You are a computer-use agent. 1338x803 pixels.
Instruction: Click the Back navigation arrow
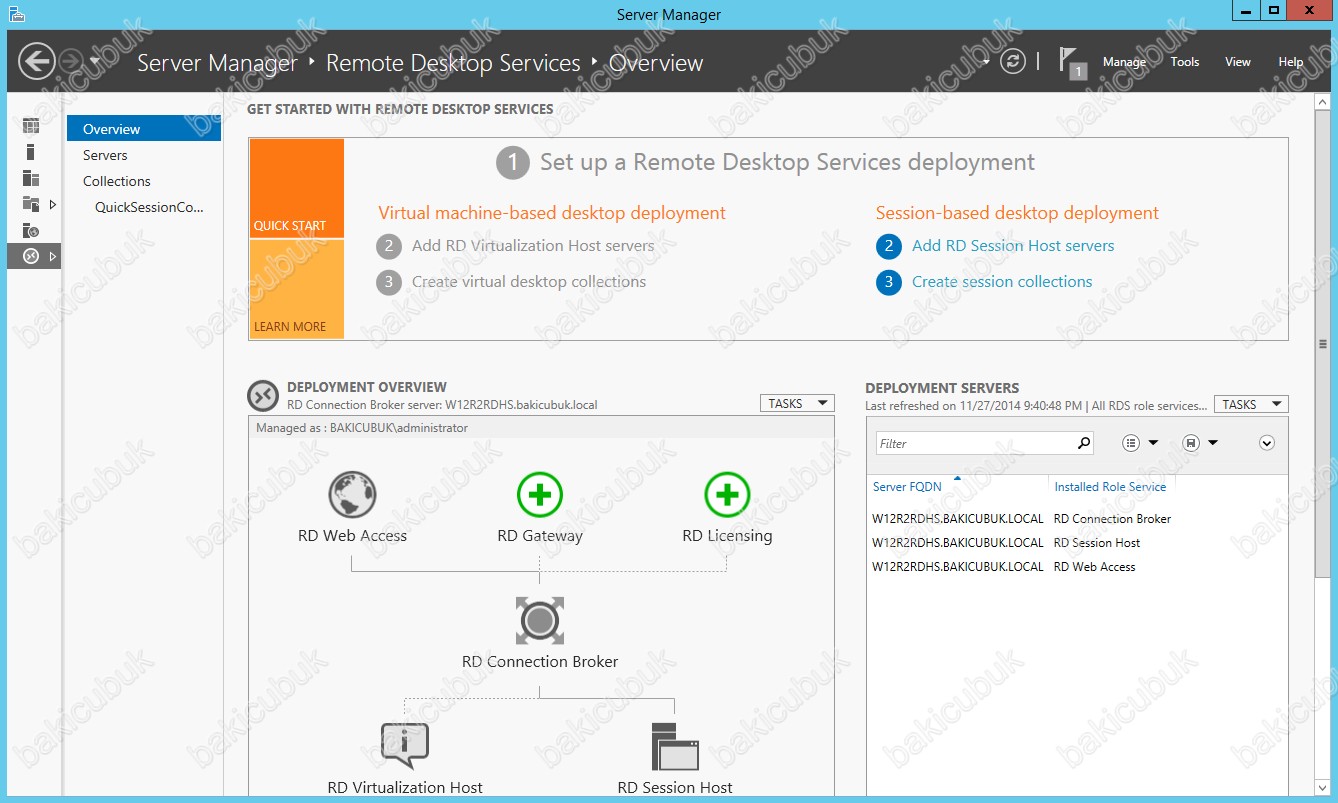(37, 62)
